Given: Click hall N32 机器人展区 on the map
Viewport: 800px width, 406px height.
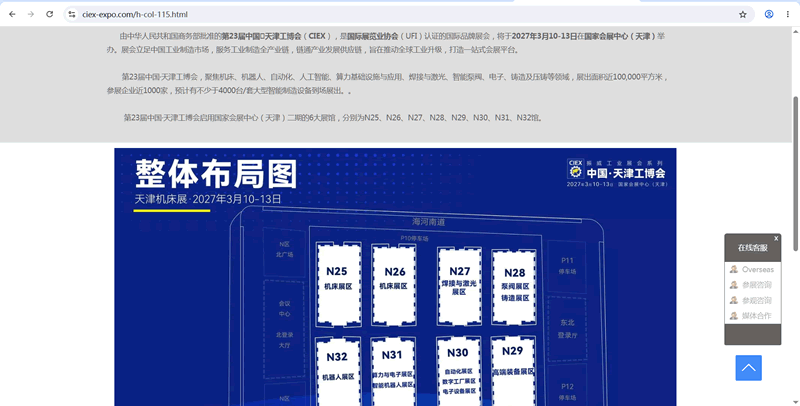Looking at the screenshot, I should [x=337, y=371].
